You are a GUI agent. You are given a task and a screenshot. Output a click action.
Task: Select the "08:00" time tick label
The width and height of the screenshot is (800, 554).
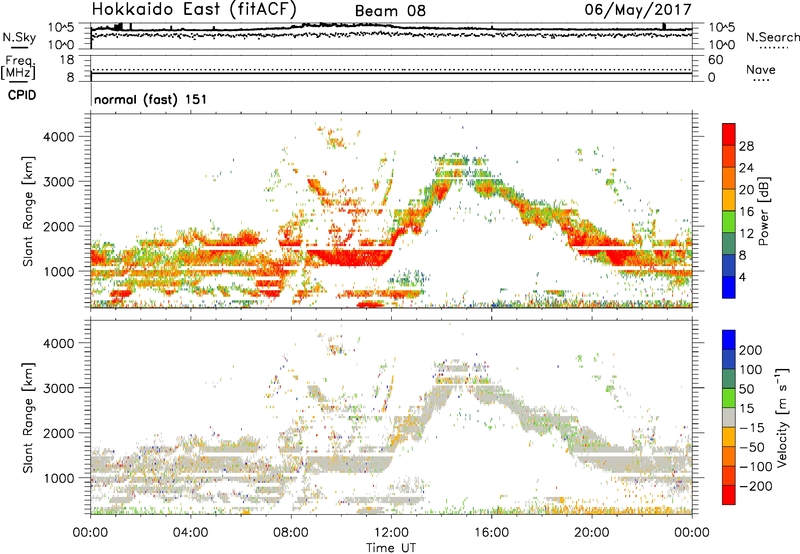click(x=291, y=533)
